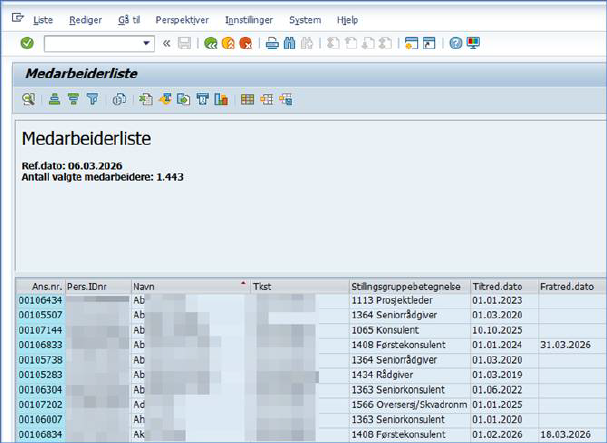This screenshot has width=607, height=443.
Task: Click the Tiltred.dato value 10.10.2025
Action: pos(497,330)
